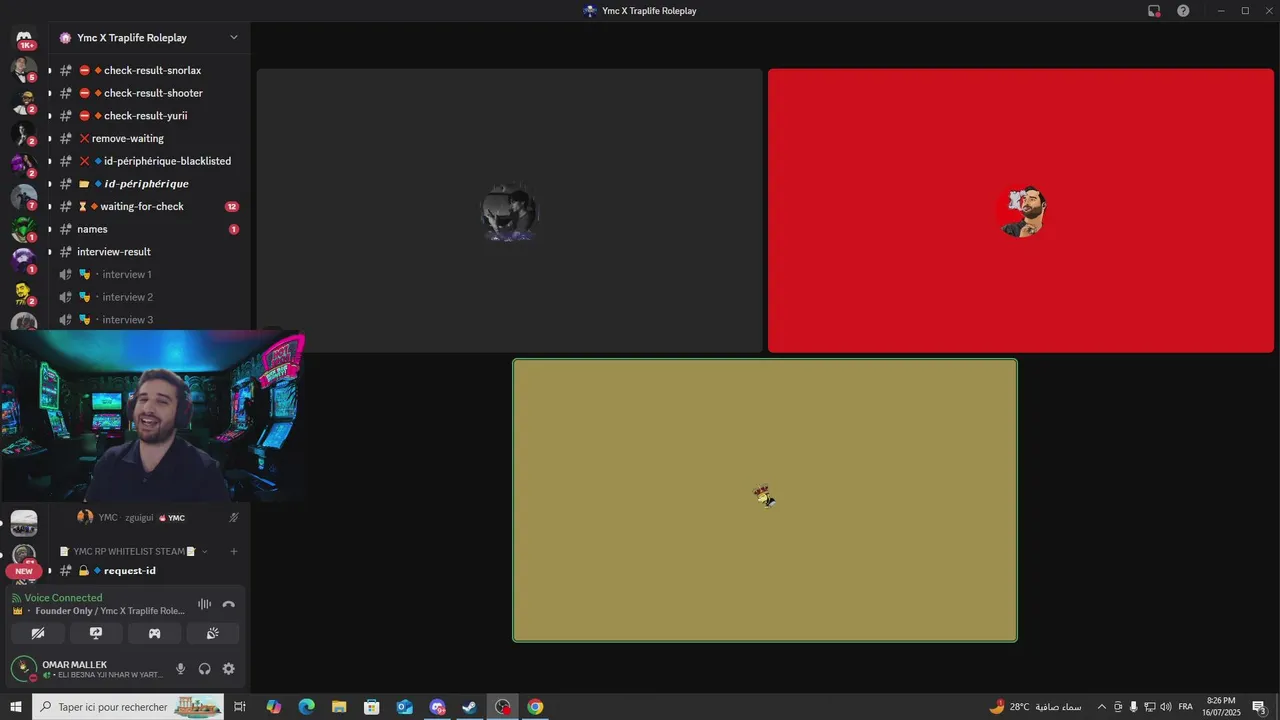Mute microphone in user panel
This screenshot has width=1280, height=720.
click(181, 669)
